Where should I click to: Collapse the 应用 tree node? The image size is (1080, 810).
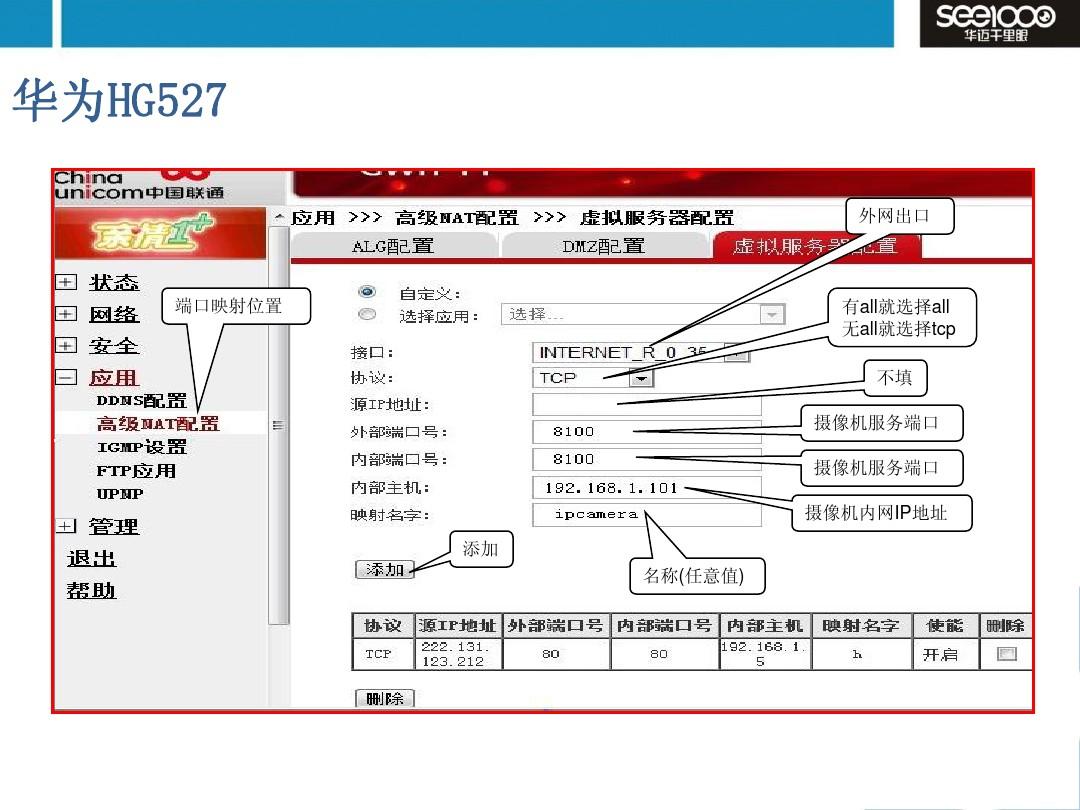point(65,377)
